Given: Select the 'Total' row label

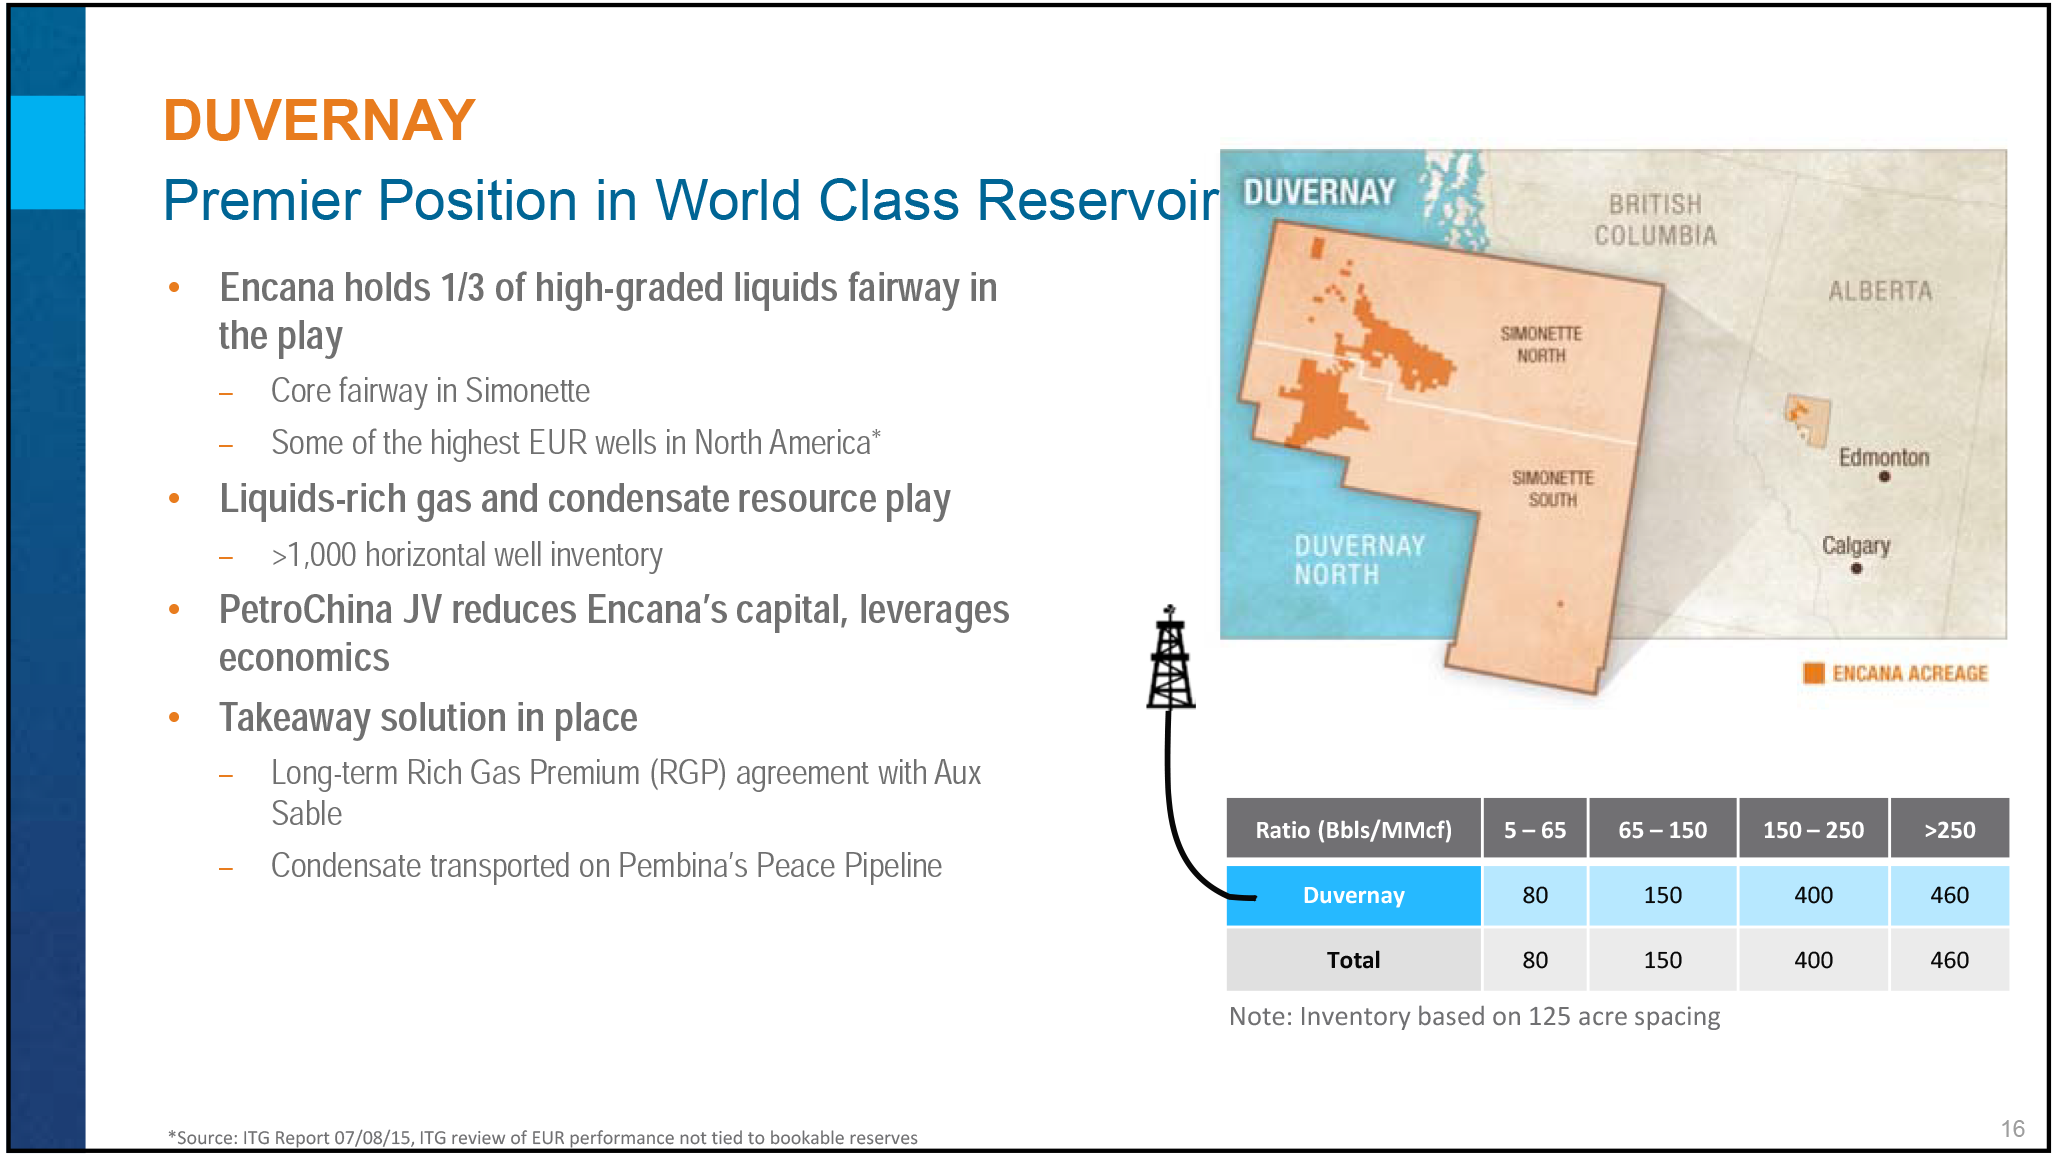Looking at the screenshot, I should (1353, 960).
